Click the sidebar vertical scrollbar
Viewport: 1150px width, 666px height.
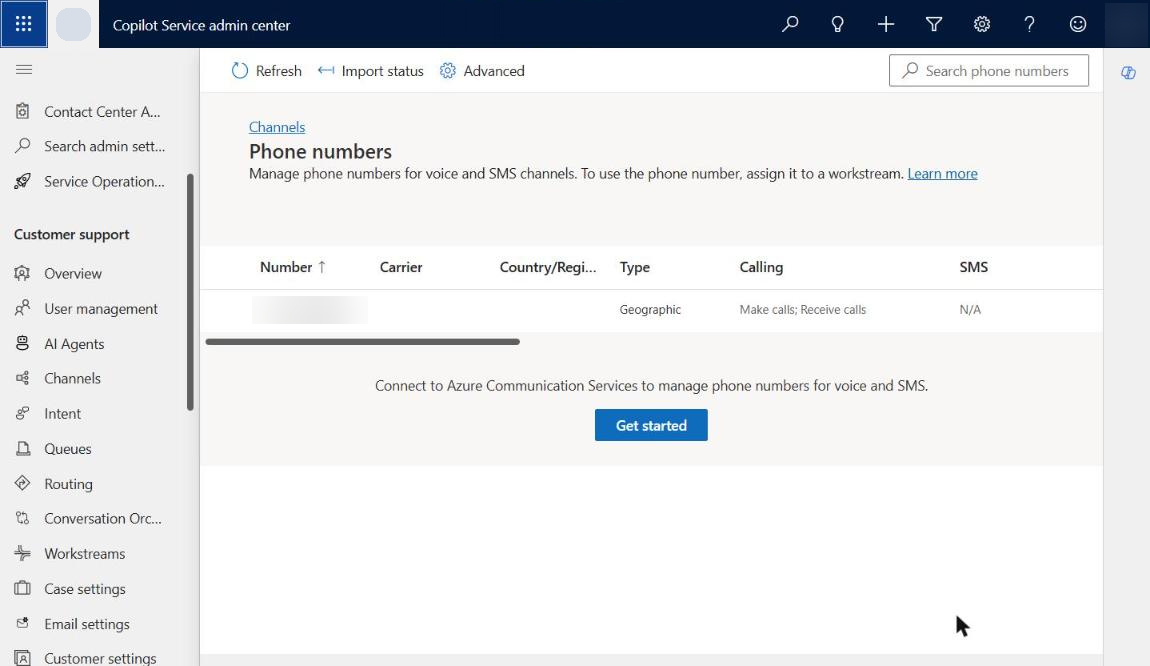(191, 292)
